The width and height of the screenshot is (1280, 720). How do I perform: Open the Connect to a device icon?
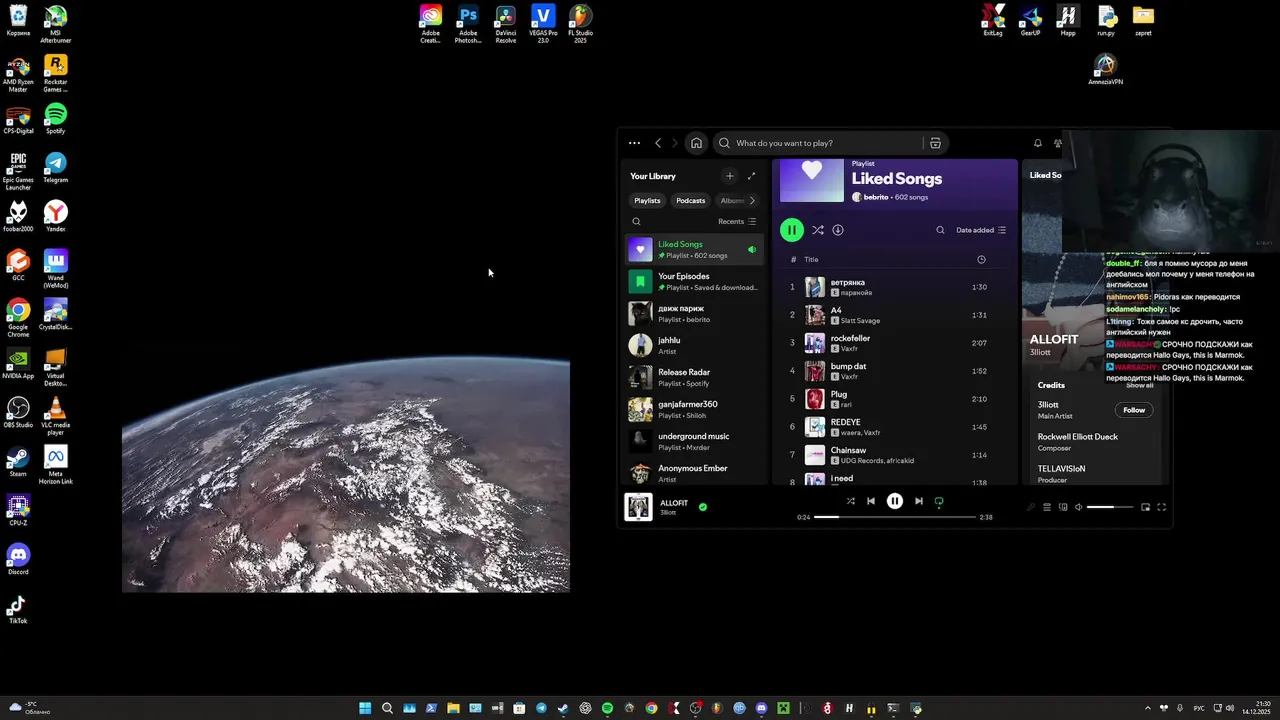[1063, 507]
